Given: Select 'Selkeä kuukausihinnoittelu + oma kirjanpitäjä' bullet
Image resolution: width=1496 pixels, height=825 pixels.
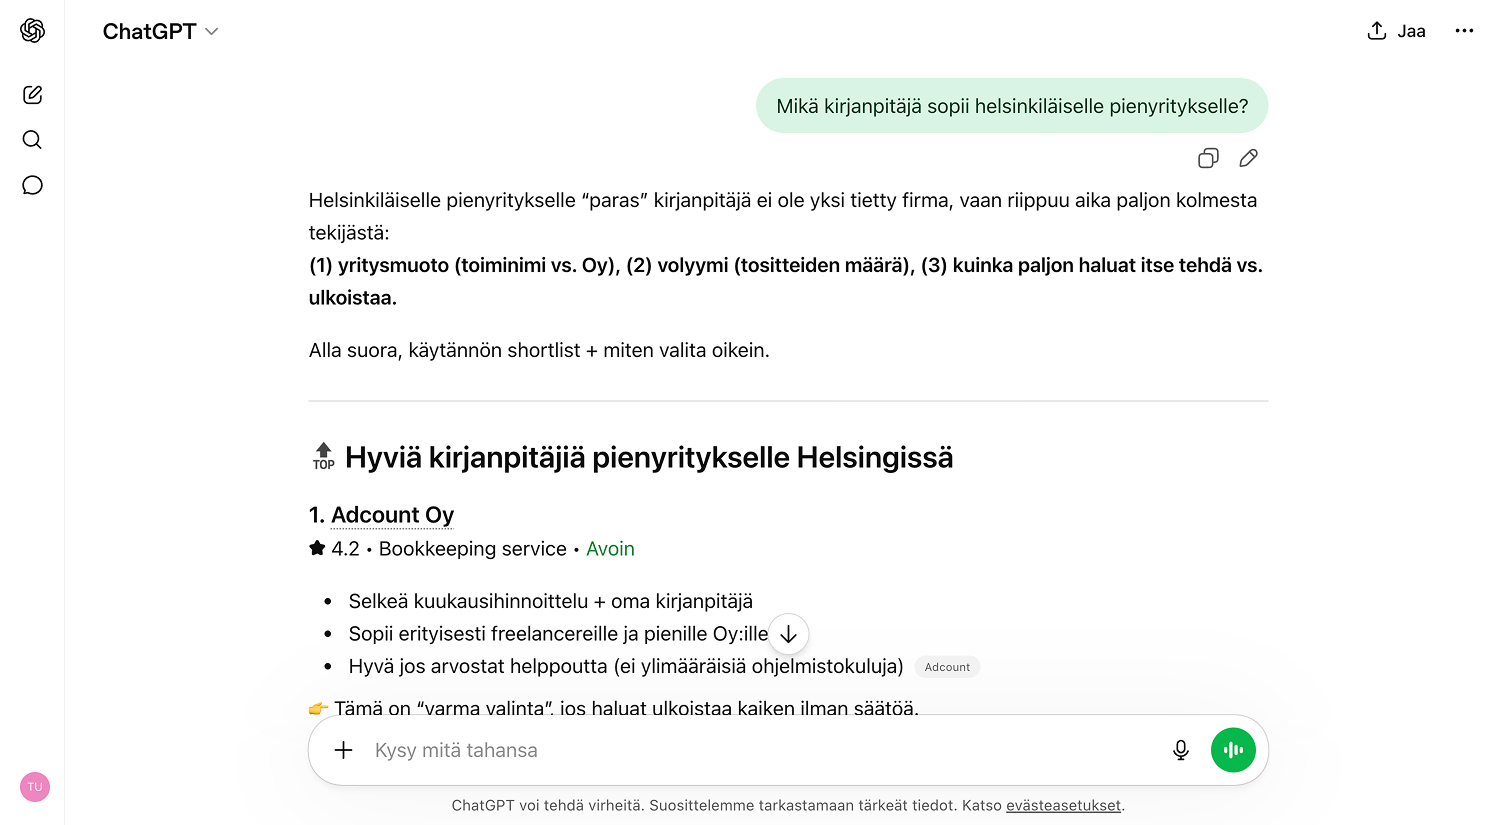Looking at the screenshot, I should click(550, 601).
